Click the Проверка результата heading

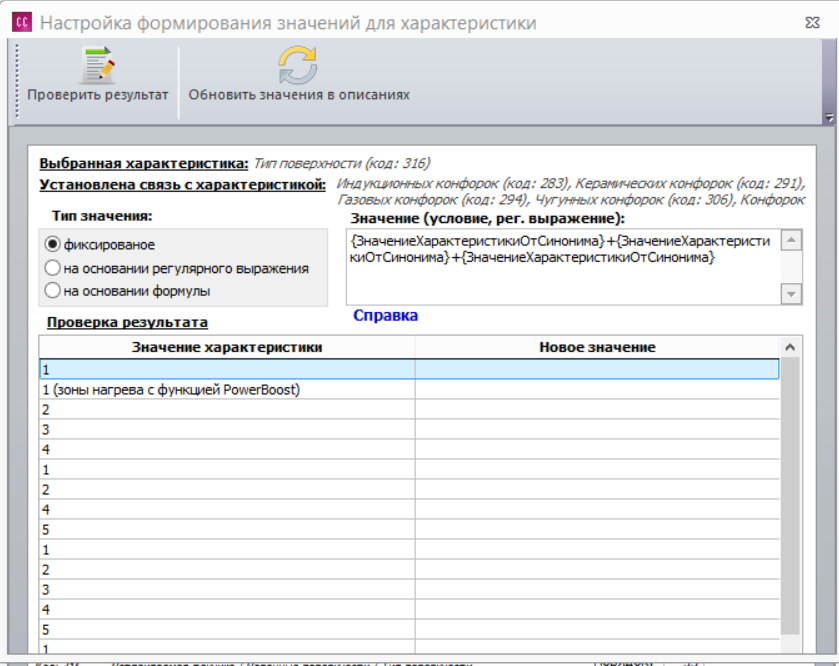tap(127, 323)
